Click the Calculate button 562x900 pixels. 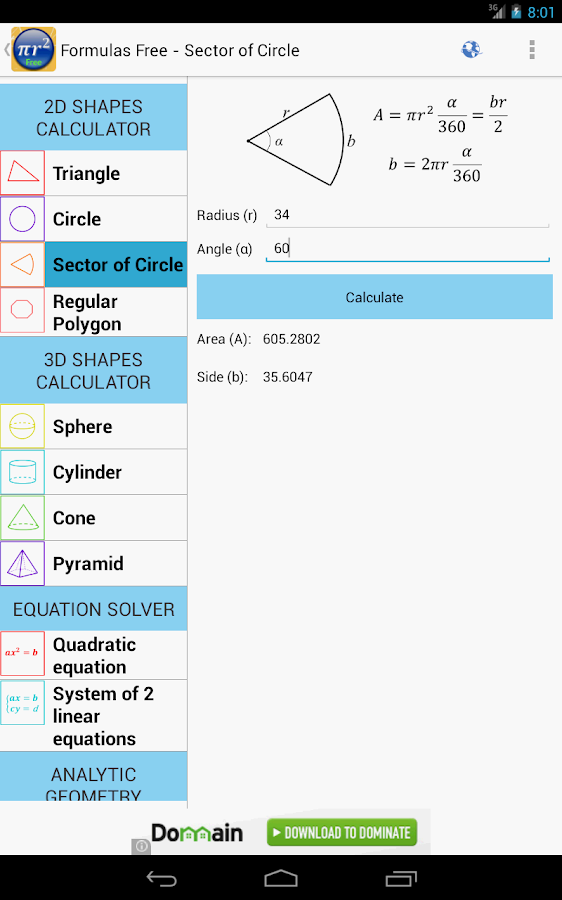tap(374, 297)
